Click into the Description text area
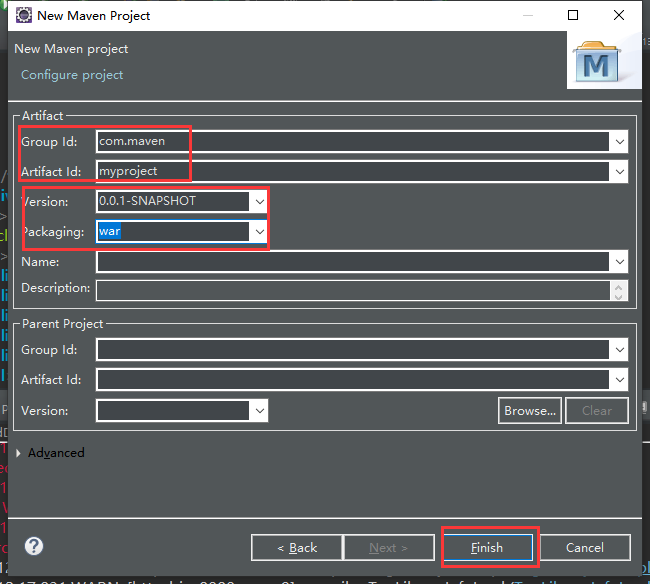The image size is (650, 584). 353,291
